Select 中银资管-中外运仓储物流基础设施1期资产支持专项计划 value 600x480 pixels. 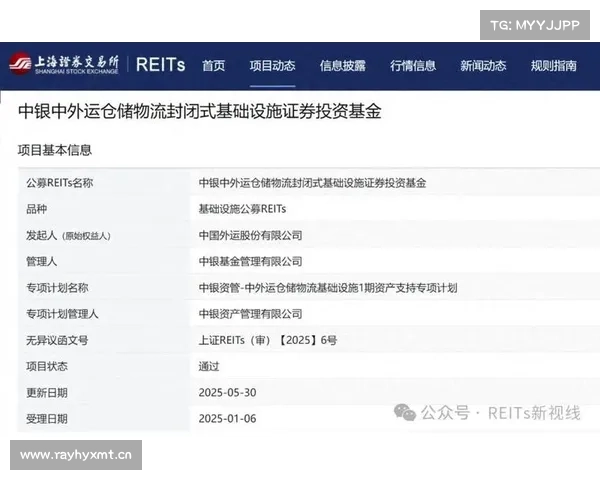328,288
